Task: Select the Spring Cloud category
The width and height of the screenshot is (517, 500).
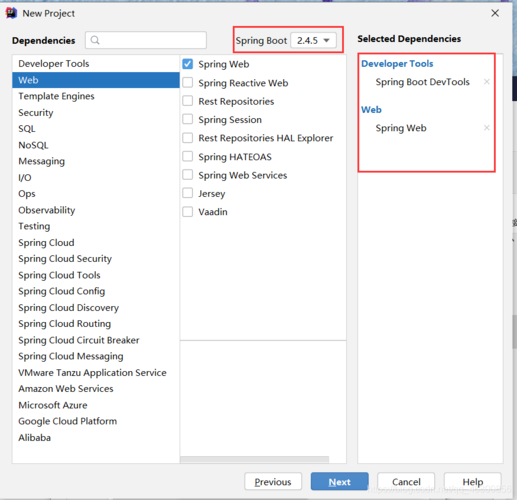Action: tap(96, 242)
